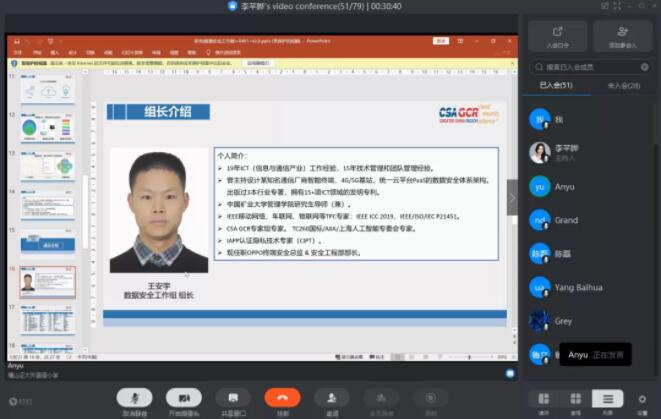Toggle microphone icon on Yang Baihua's avatar
Viewport: 661px width, 419px height.
(x=546, y=294)
